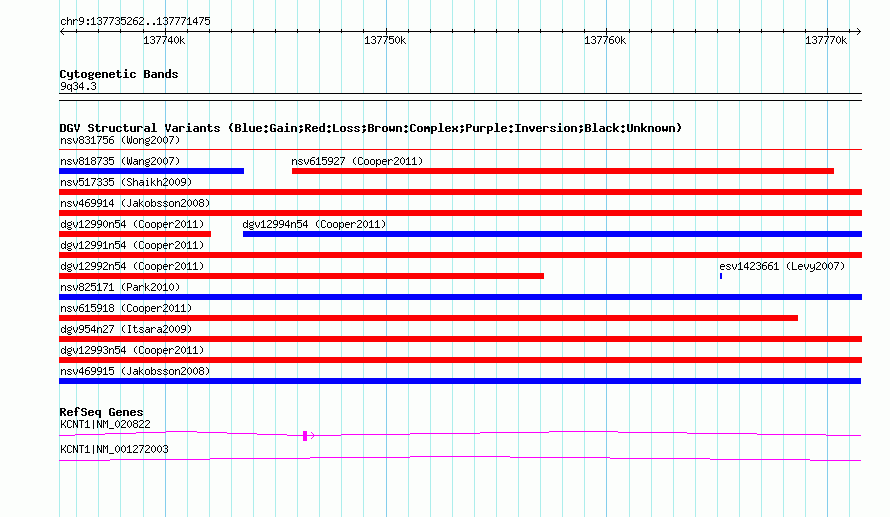This screenshot has width=890, height=517.
Task: Open variant dgv12990n54 (Cooper2011) label
Action: click(x=132, y=224)
